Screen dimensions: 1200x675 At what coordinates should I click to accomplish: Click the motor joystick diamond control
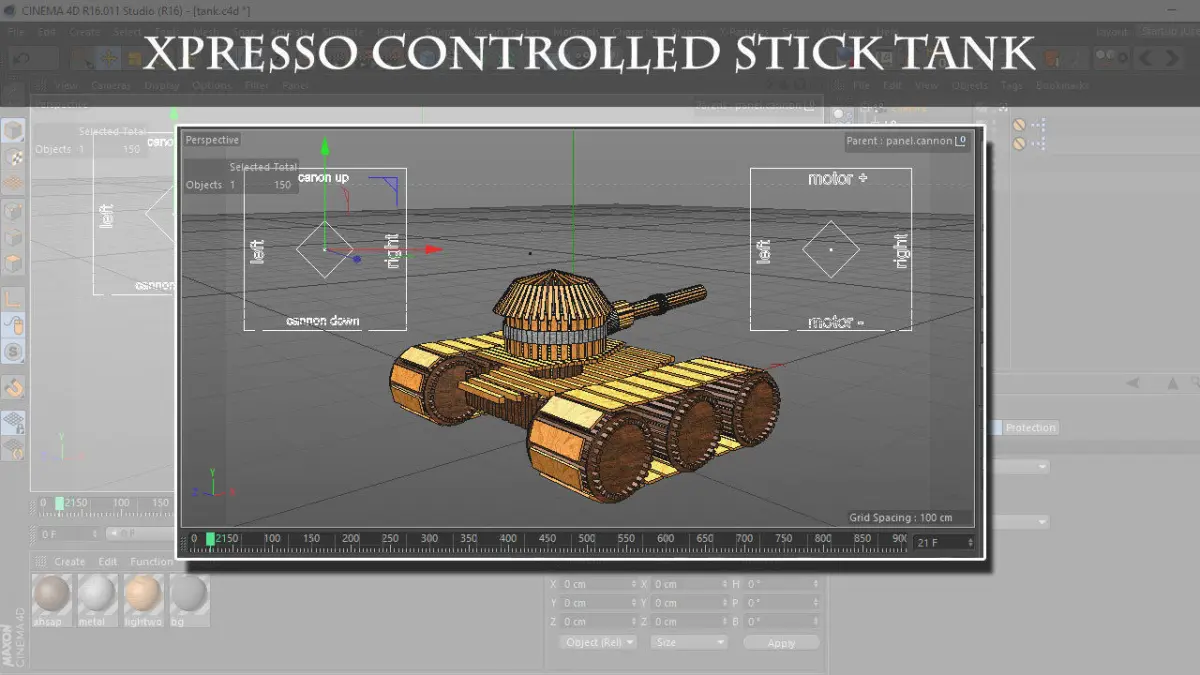click(831, 250)
